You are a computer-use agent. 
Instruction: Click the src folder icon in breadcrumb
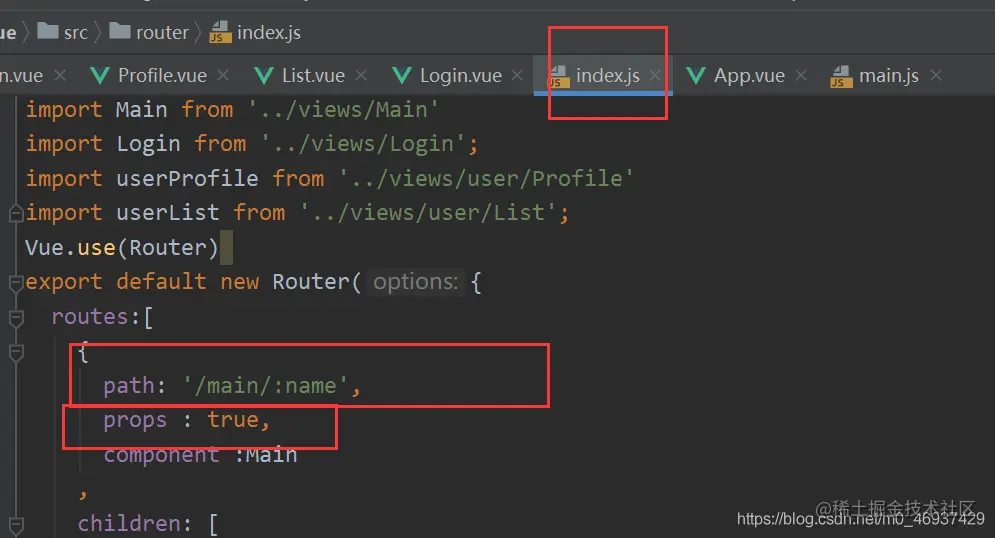coord(48,30)
